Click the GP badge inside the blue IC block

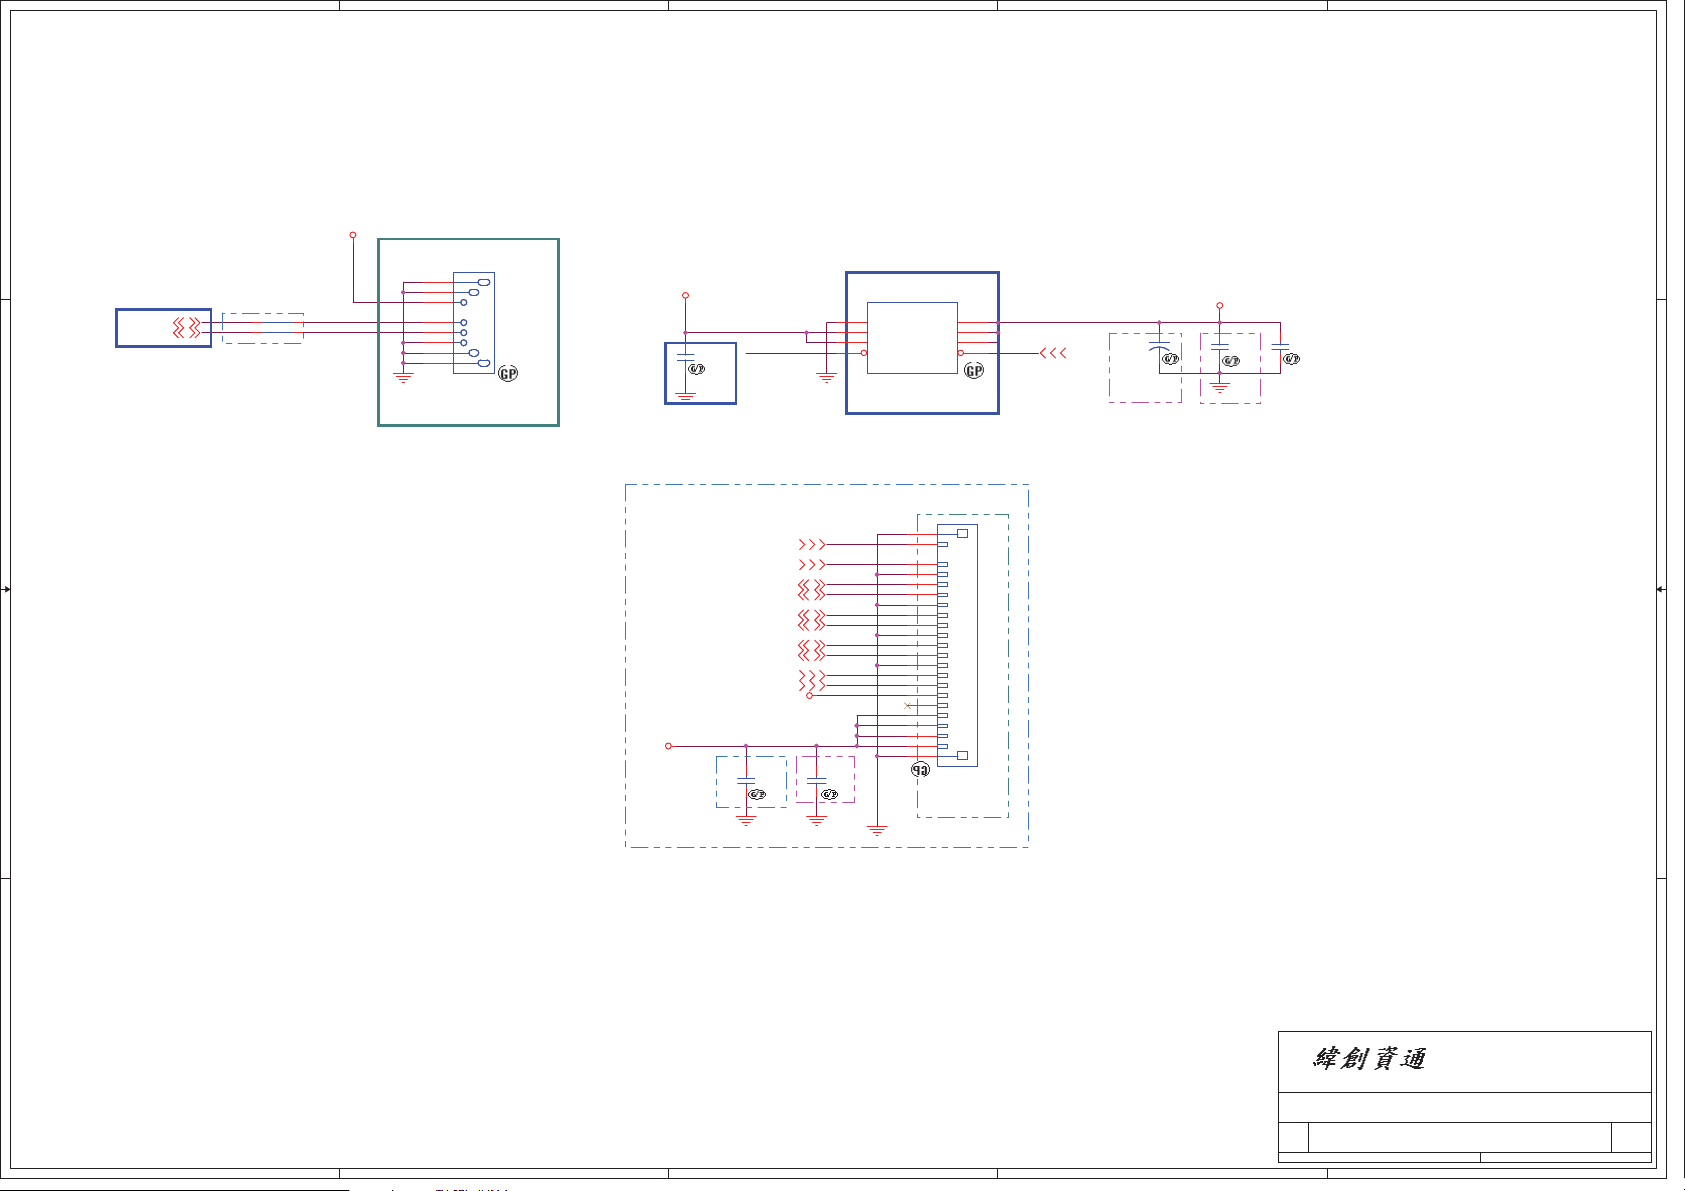973,371
